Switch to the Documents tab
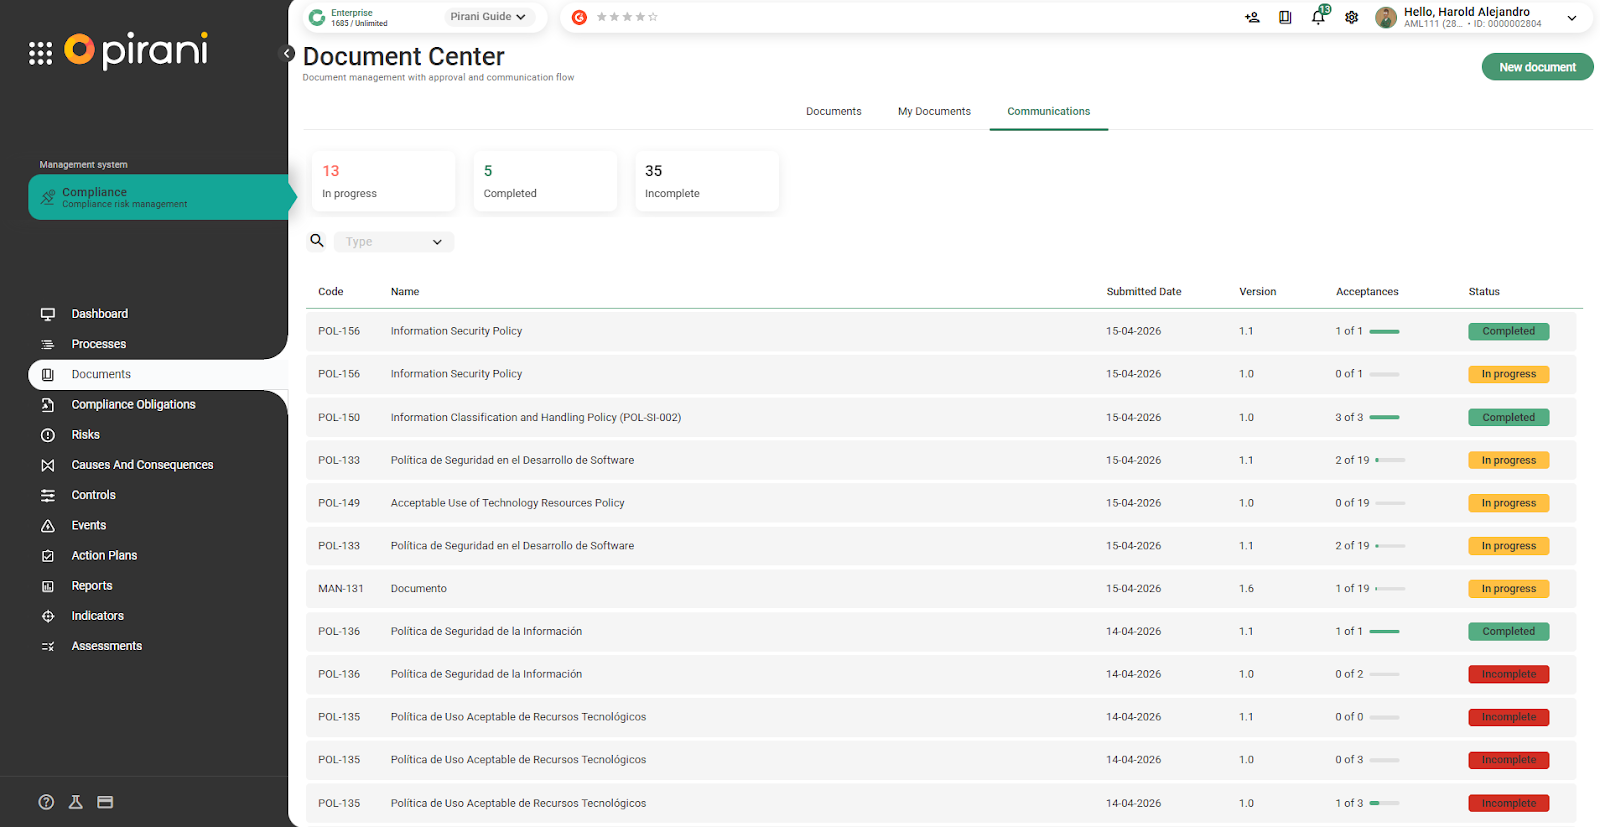This screenshot has height=827, width=1600. pyautogui.click(x=833, y=111)
